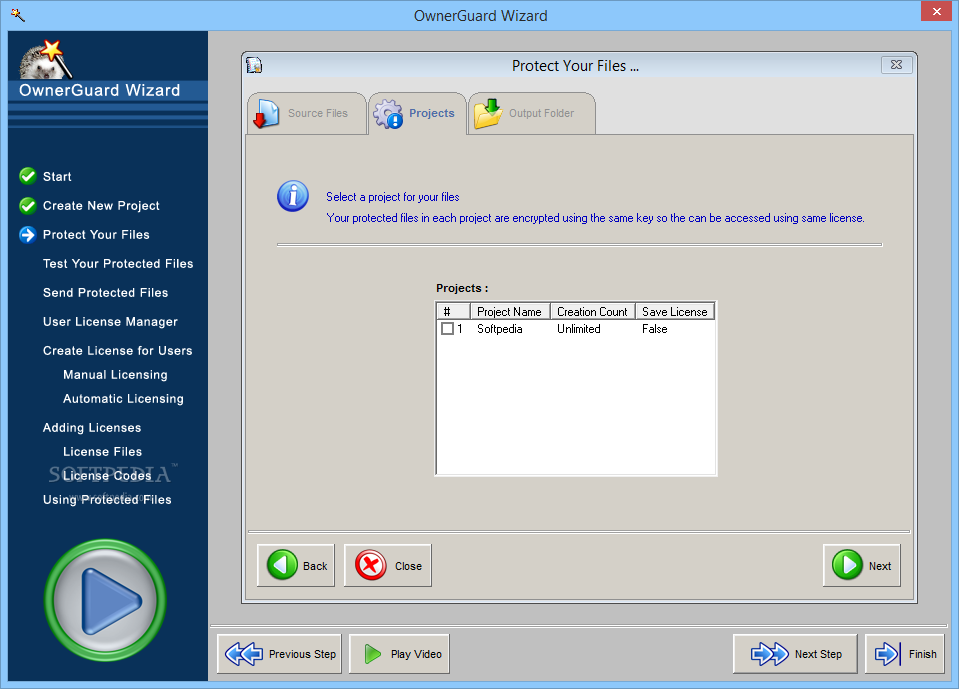Click the Next Step button label
Image resolution: width=959 pixels, height=689 pixels.
coord(818,654)
